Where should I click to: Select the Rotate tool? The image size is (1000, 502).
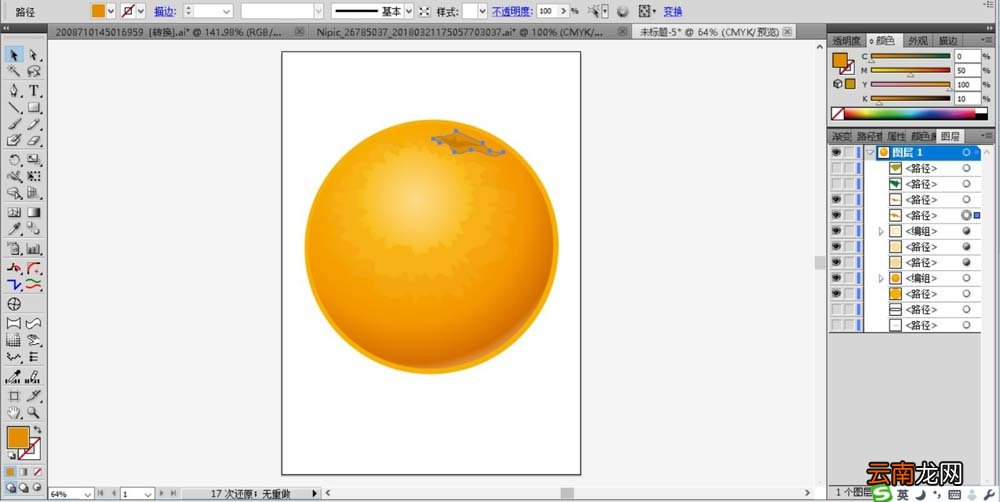[14, 159]
